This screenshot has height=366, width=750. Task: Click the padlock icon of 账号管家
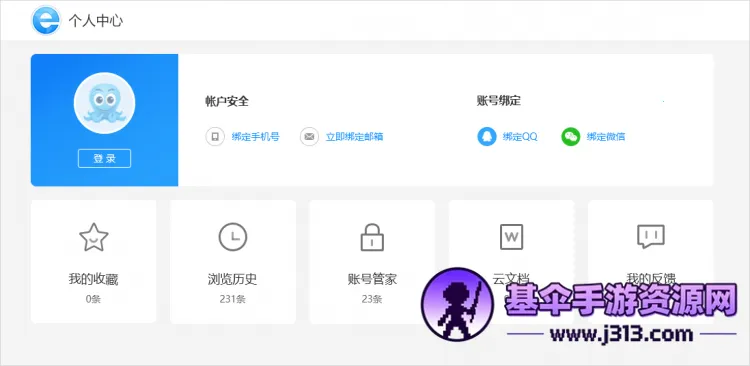[372, 237]
